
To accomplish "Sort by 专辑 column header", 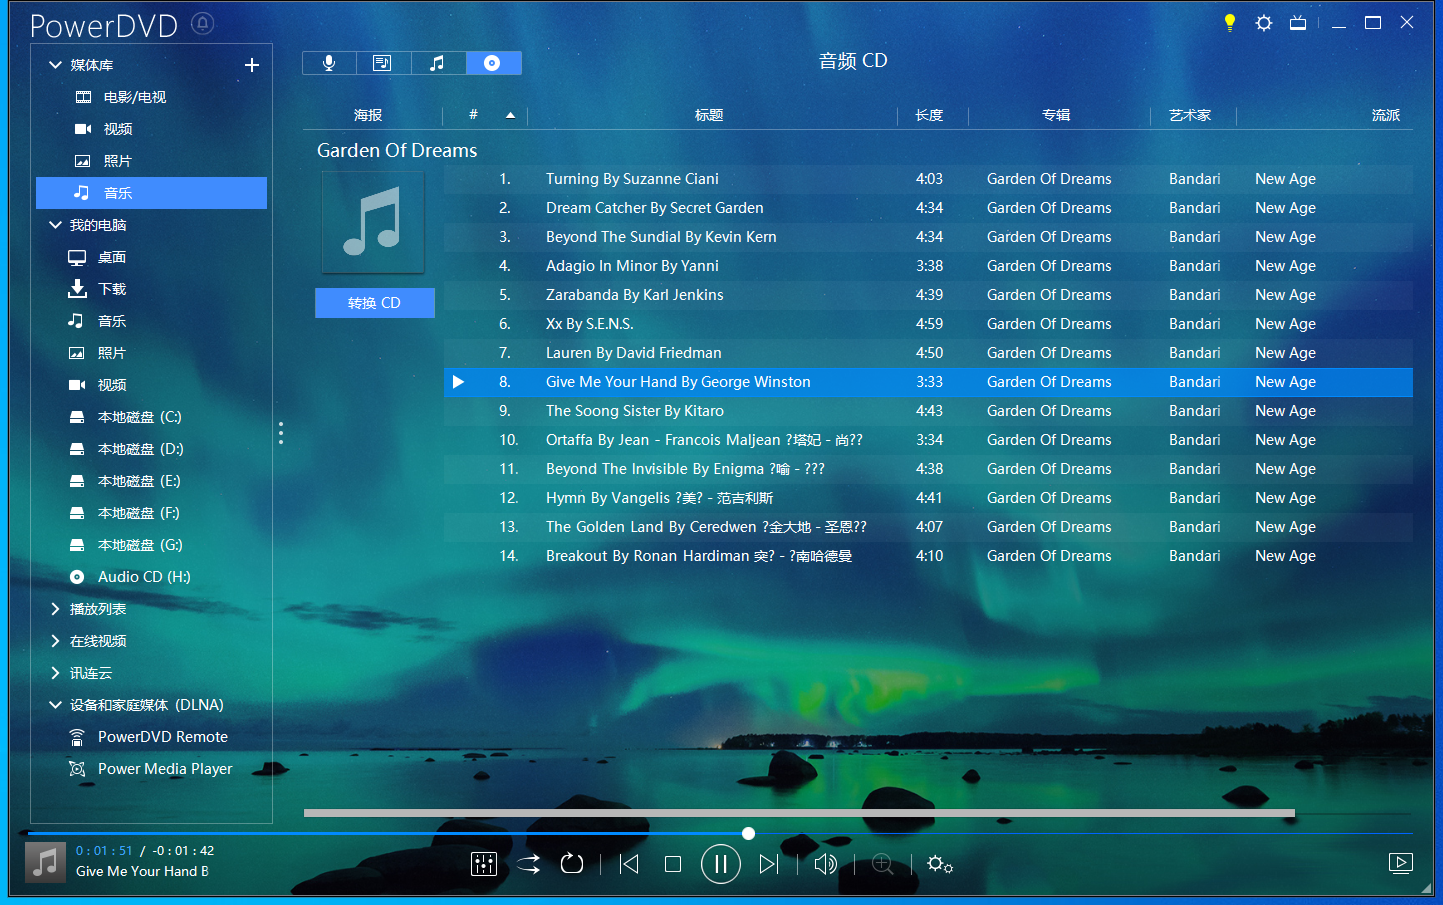I will point(1057,115).
